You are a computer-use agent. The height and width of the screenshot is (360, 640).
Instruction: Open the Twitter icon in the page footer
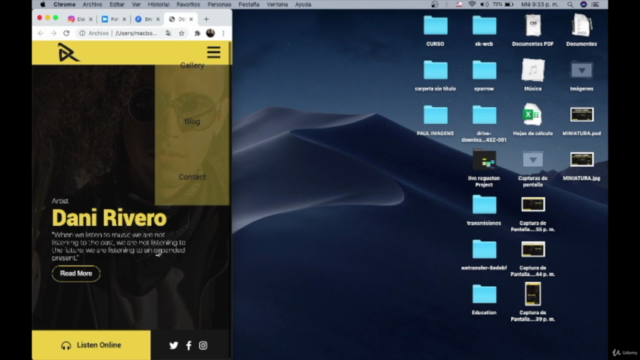pos(173,345)
